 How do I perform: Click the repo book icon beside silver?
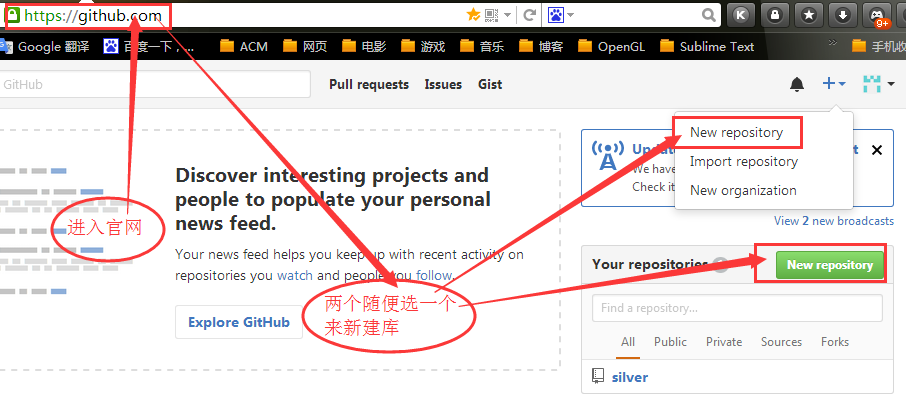point(598,377)
